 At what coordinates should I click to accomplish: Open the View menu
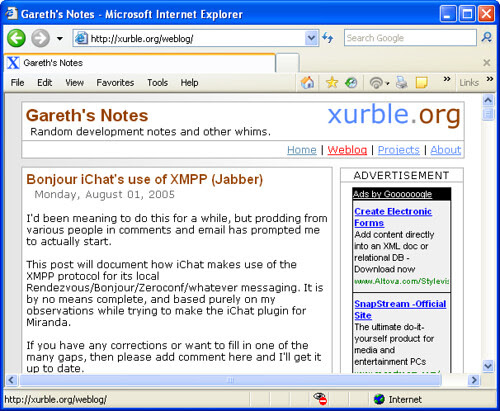74,83
